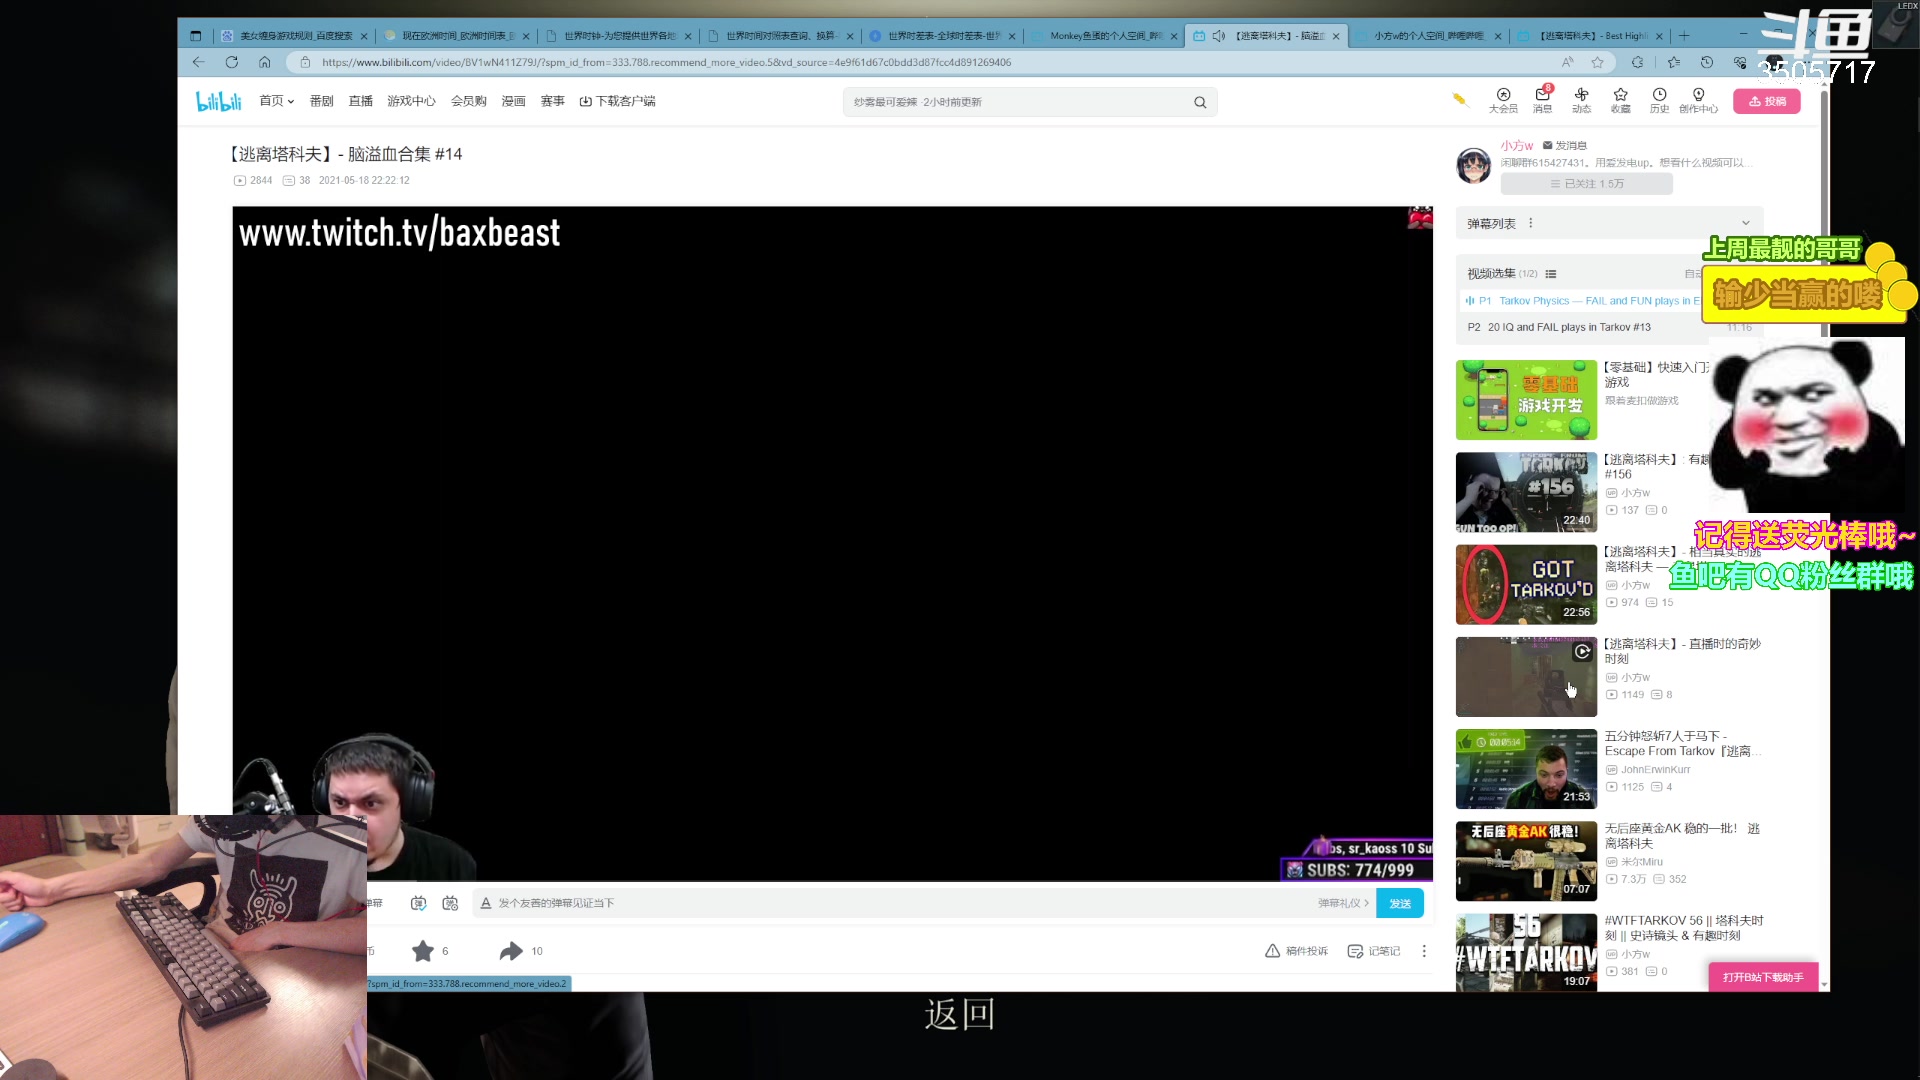Open browser history clock icon
Image resolution: width=1920 pixels, height=1080 pixels.
click(x=1707, y=62)
